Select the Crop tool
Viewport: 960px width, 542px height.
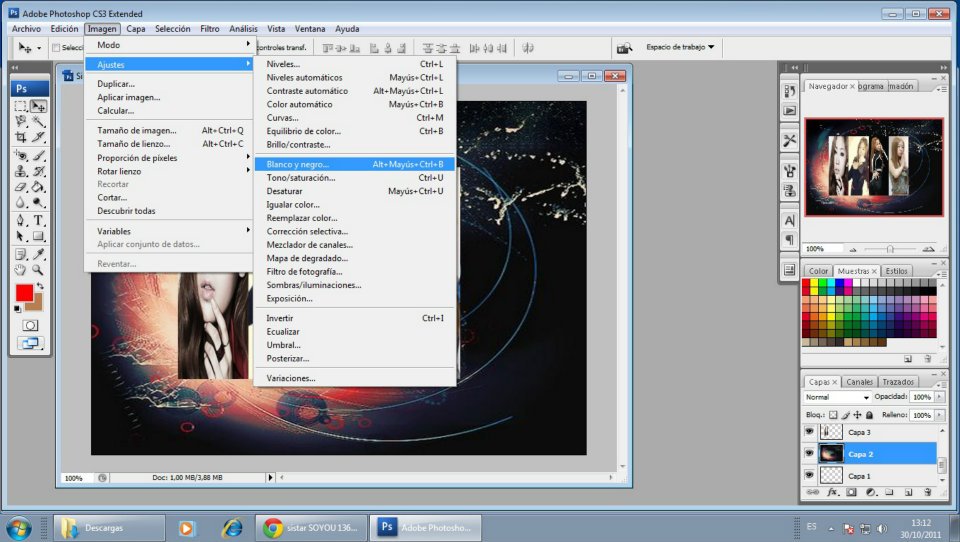pyautogui.click(x=21, y=137)
